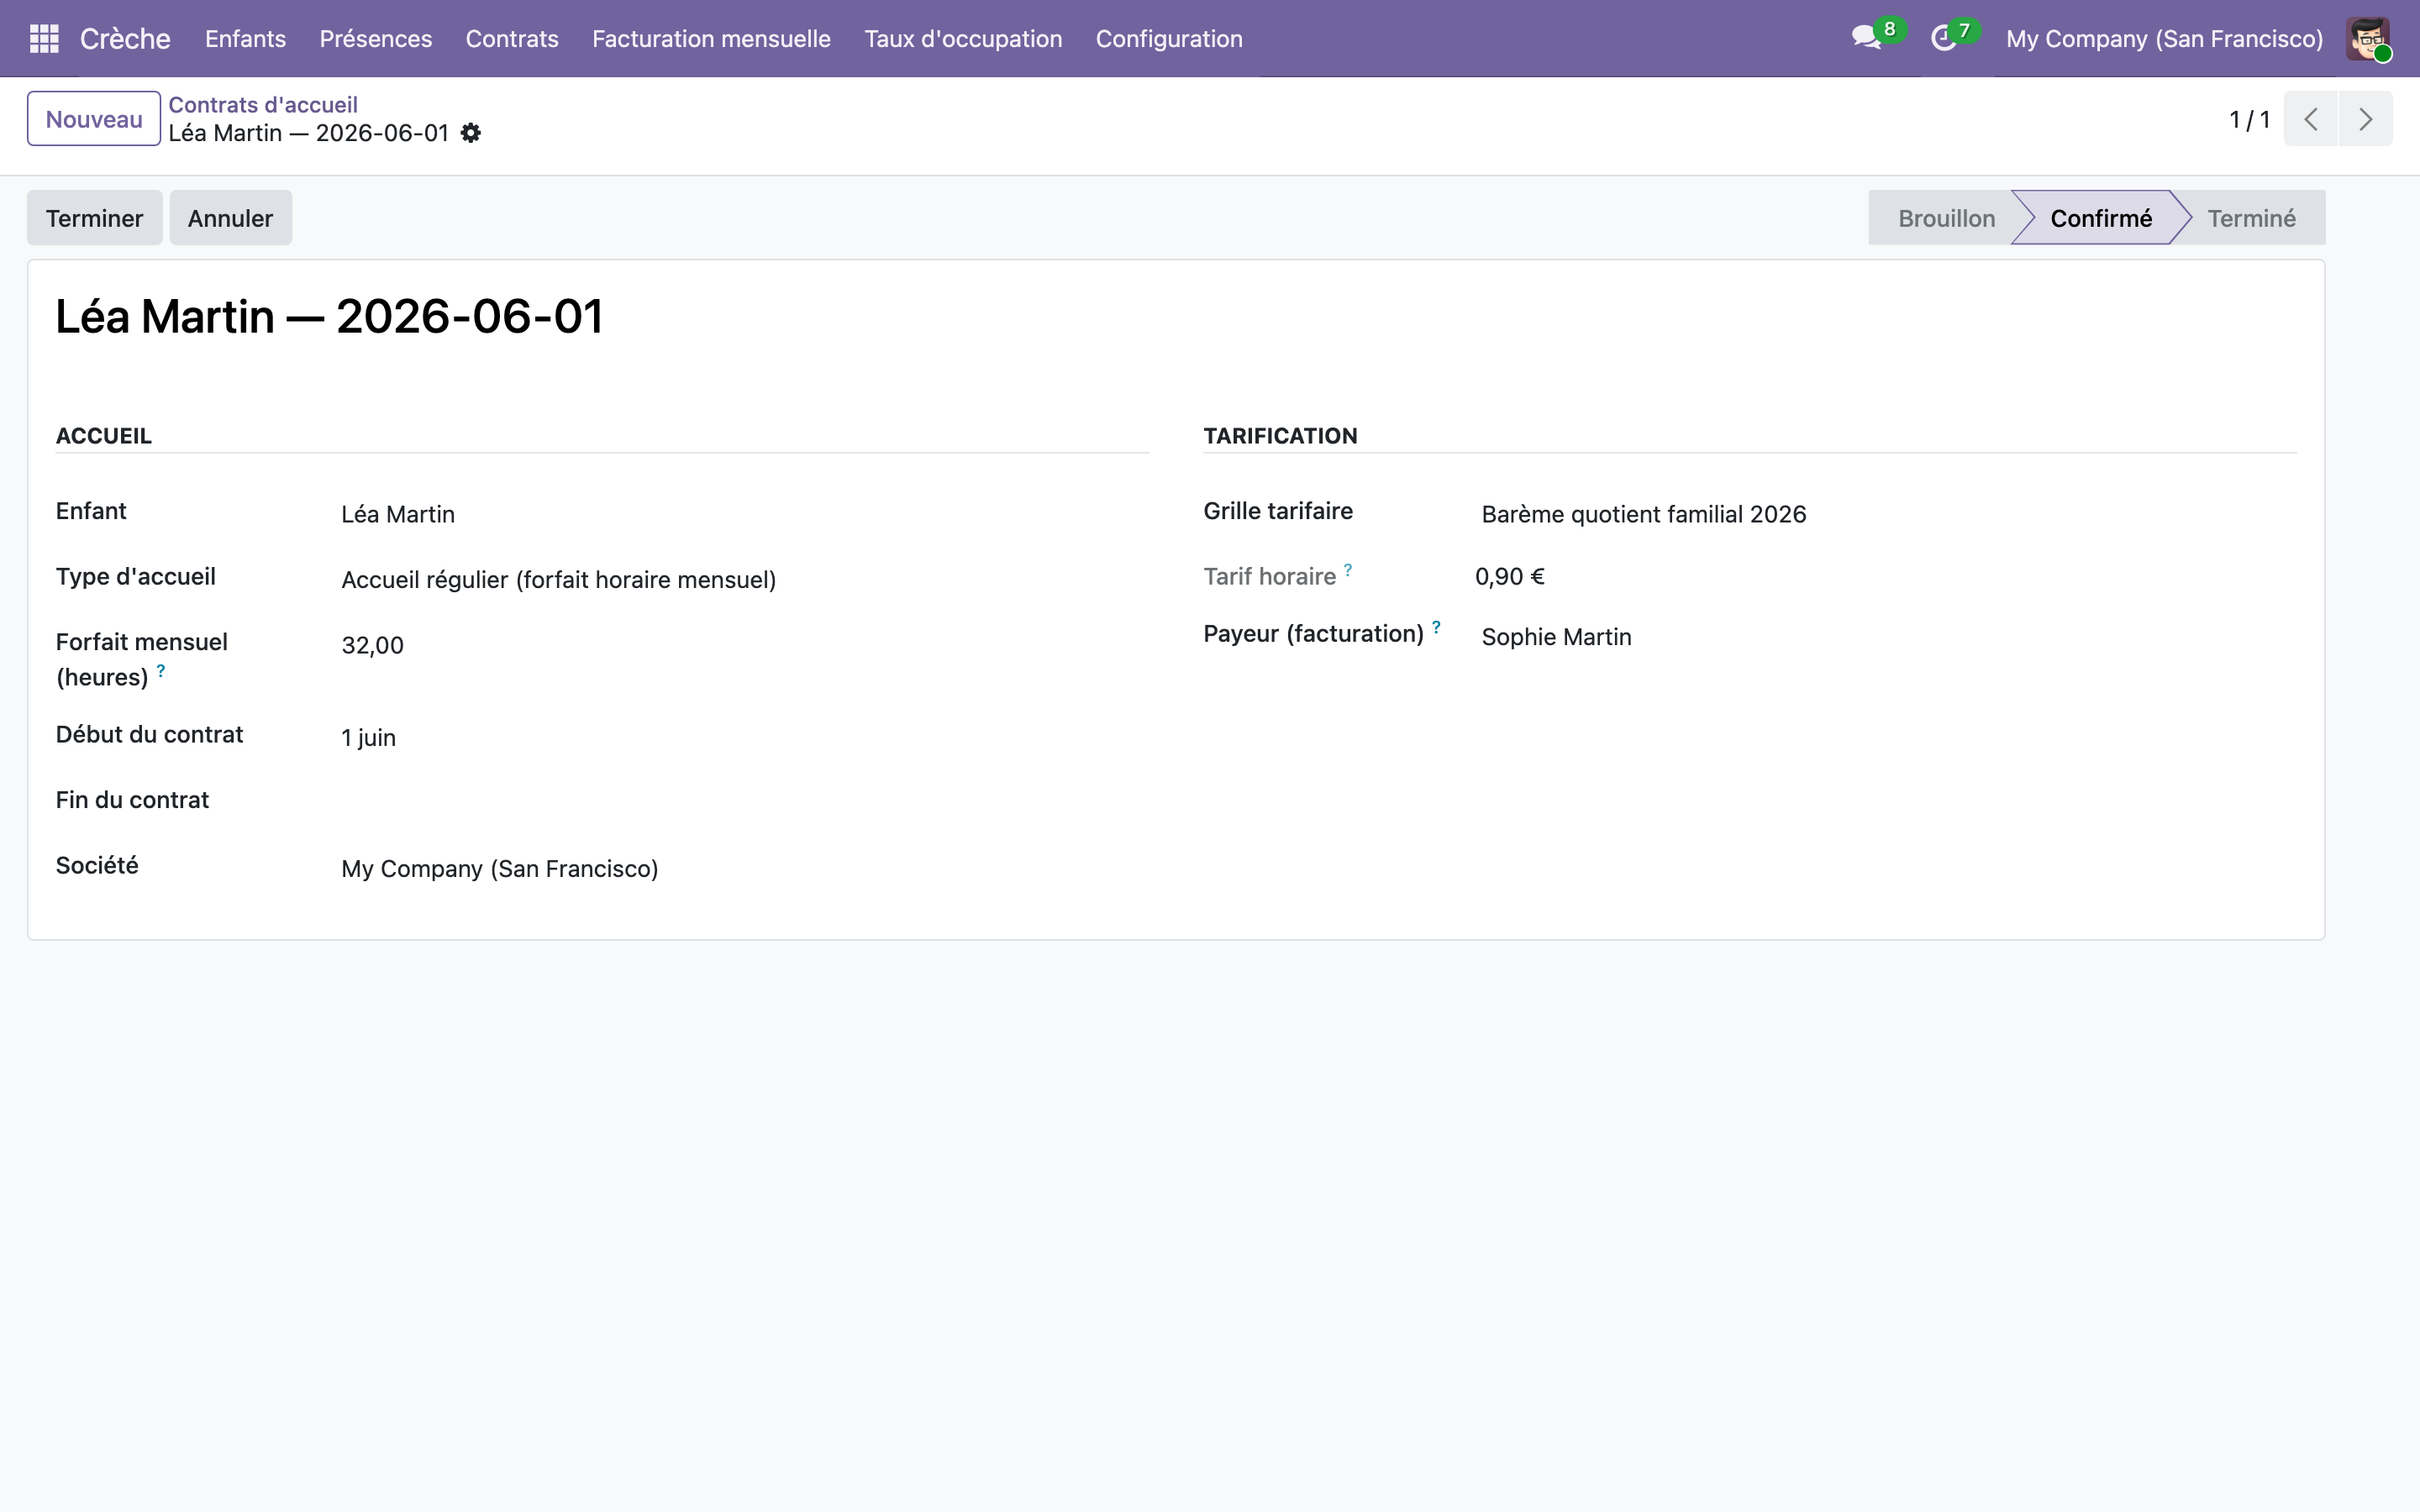The width and height of the screenshot is (2420, 1512).
Task: Click the Annuler button
Action: (x=230, y=218)
